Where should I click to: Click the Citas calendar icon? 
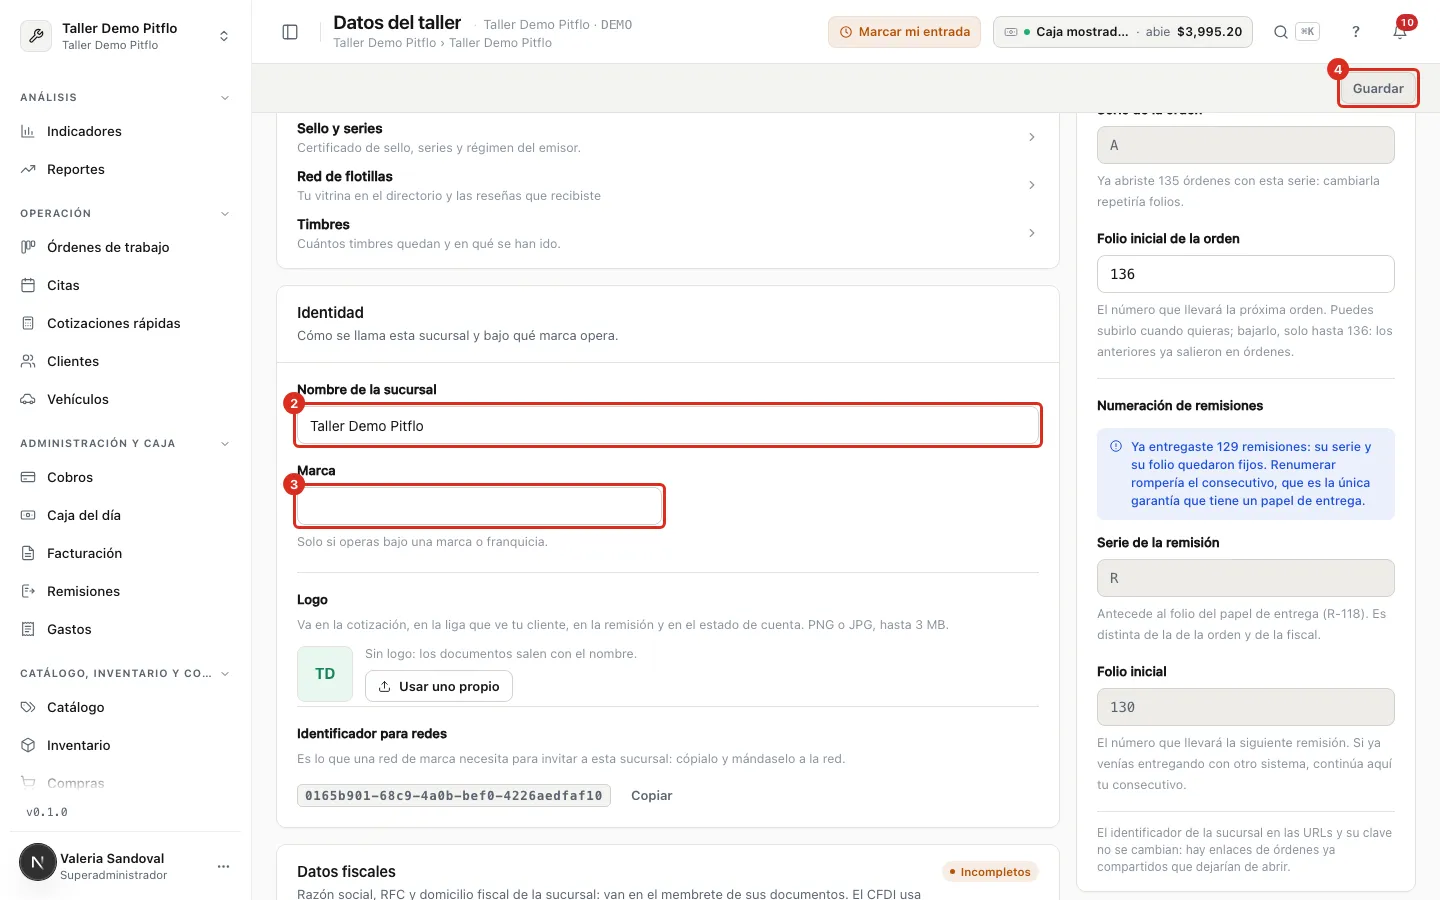pyautogui.click(x=28, y=285)
